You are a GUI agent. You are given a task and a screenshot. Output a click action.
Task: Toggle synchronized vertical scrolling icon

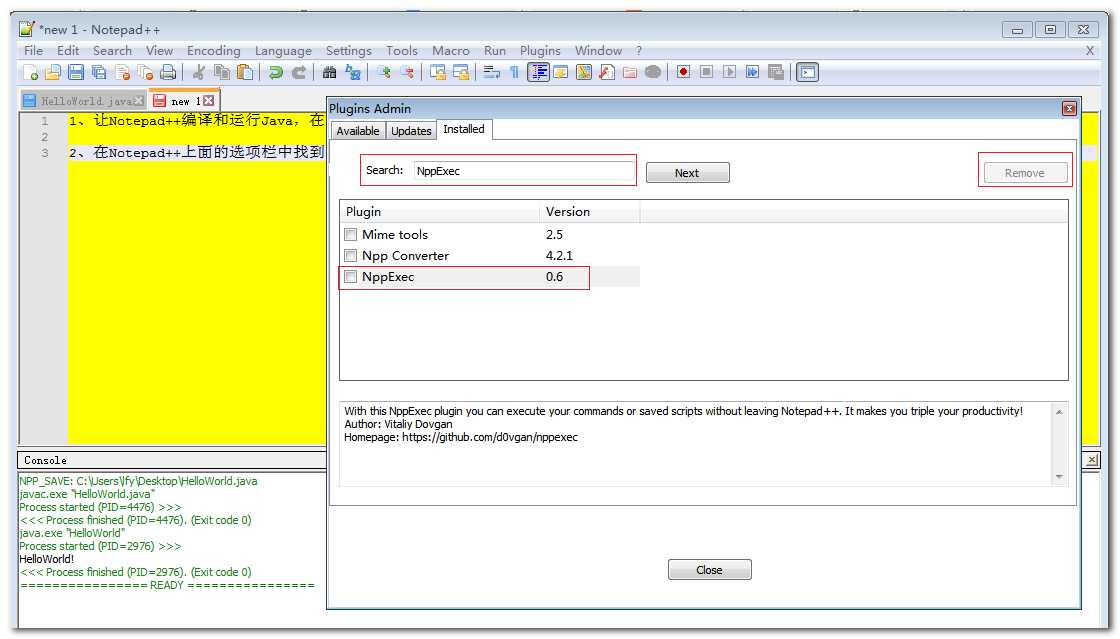pyautogui.click(x=438, y=72)
